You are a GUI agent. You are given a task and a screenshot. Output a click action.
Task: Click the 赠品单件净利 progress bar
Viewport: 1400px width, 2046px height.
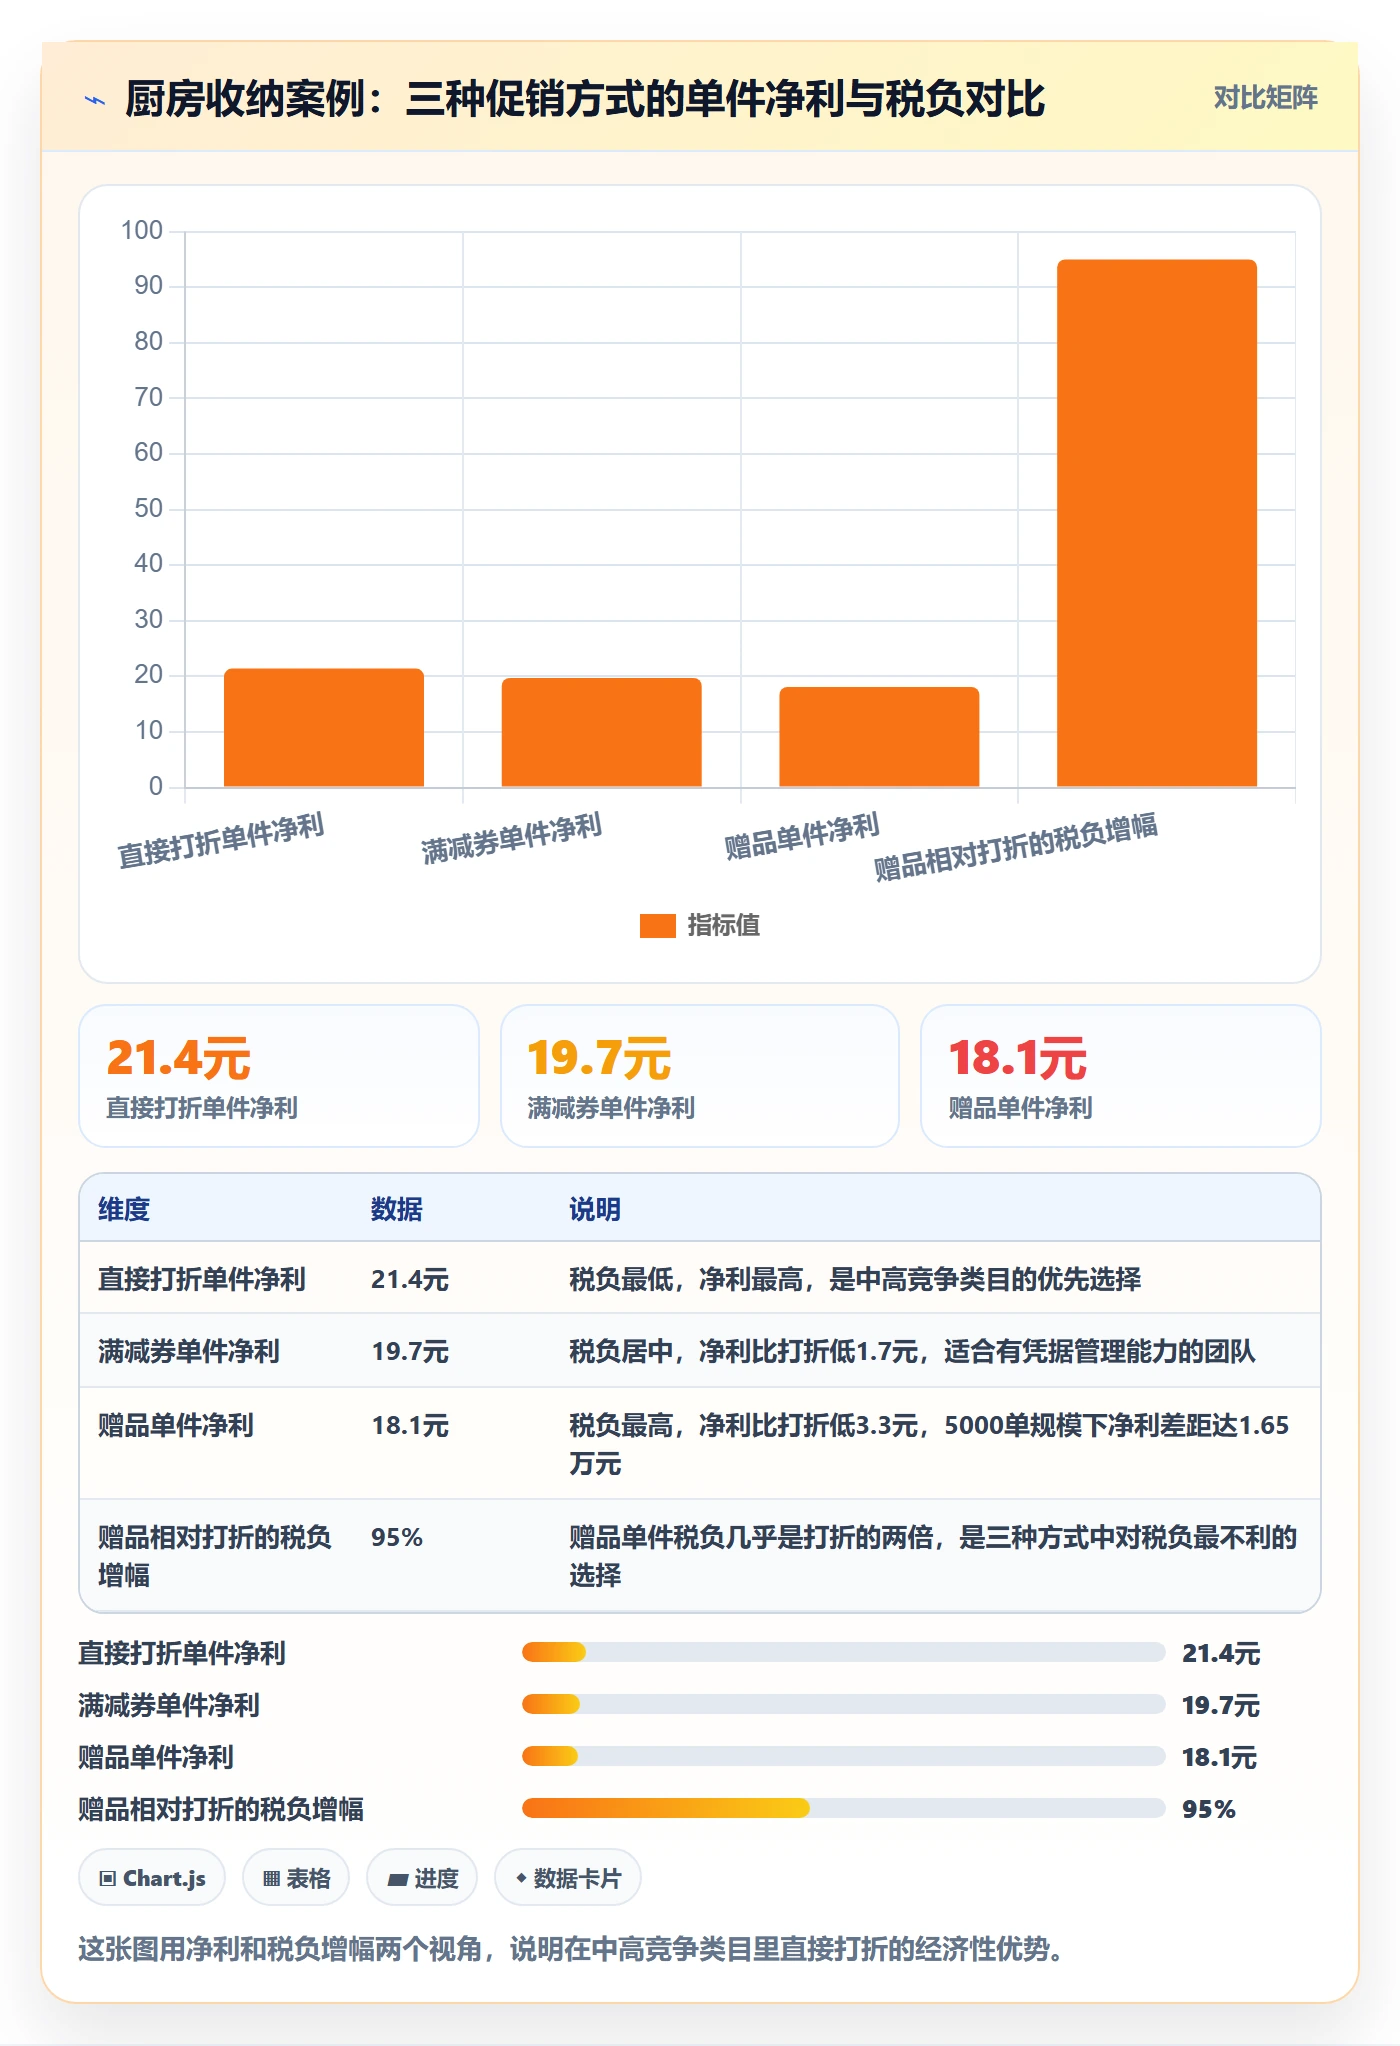point(843,1756)
